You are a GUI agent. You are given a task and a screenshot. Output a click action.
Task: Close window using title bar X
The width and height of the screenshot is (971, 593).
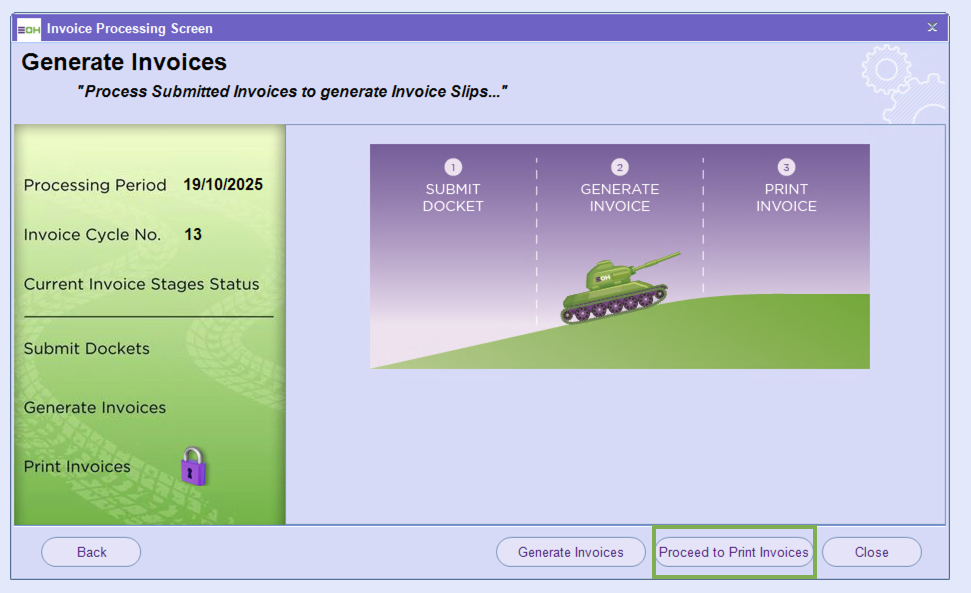click(932, 28)
